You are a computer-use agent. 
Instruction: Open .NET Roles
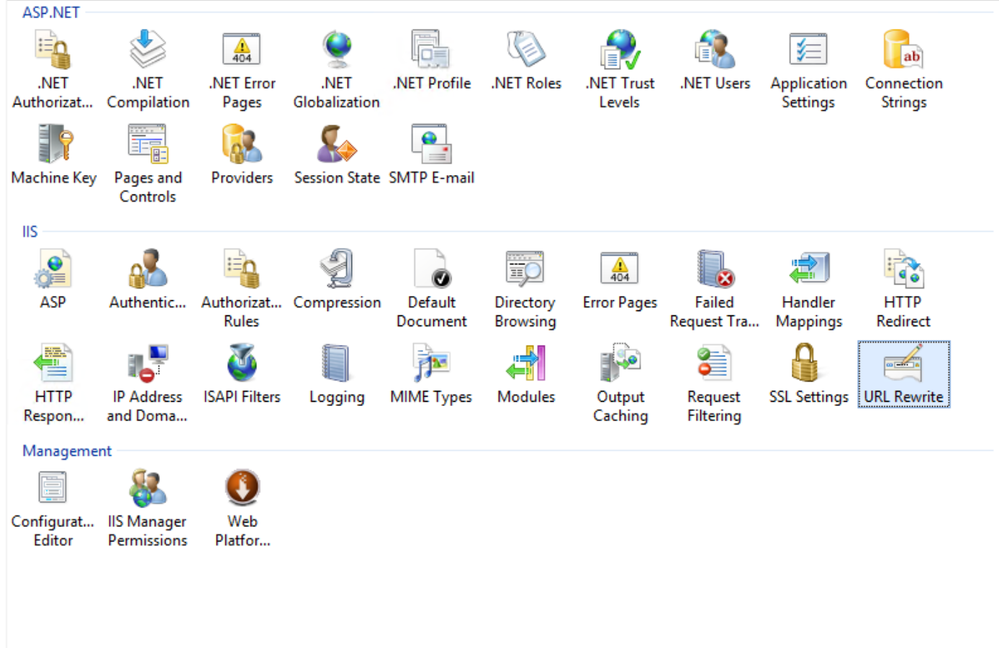tap(526, 61)
